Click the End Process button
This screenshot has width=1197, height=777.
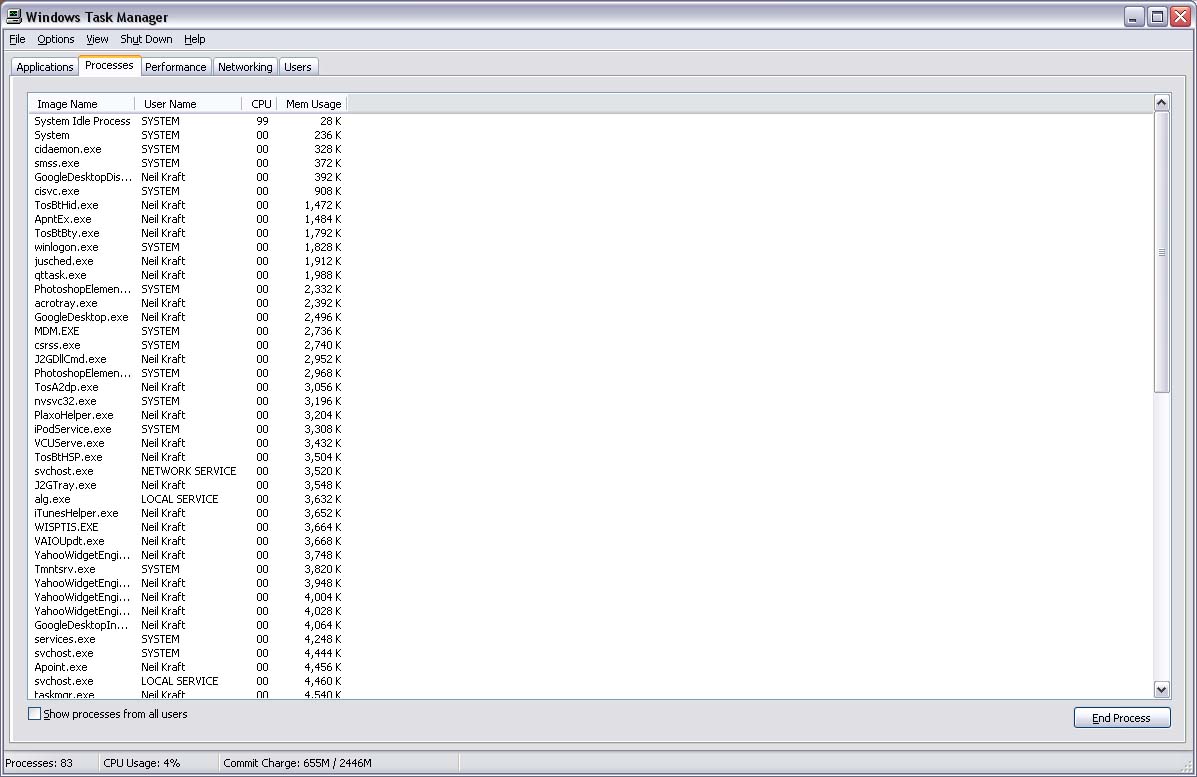[1121, 717]
